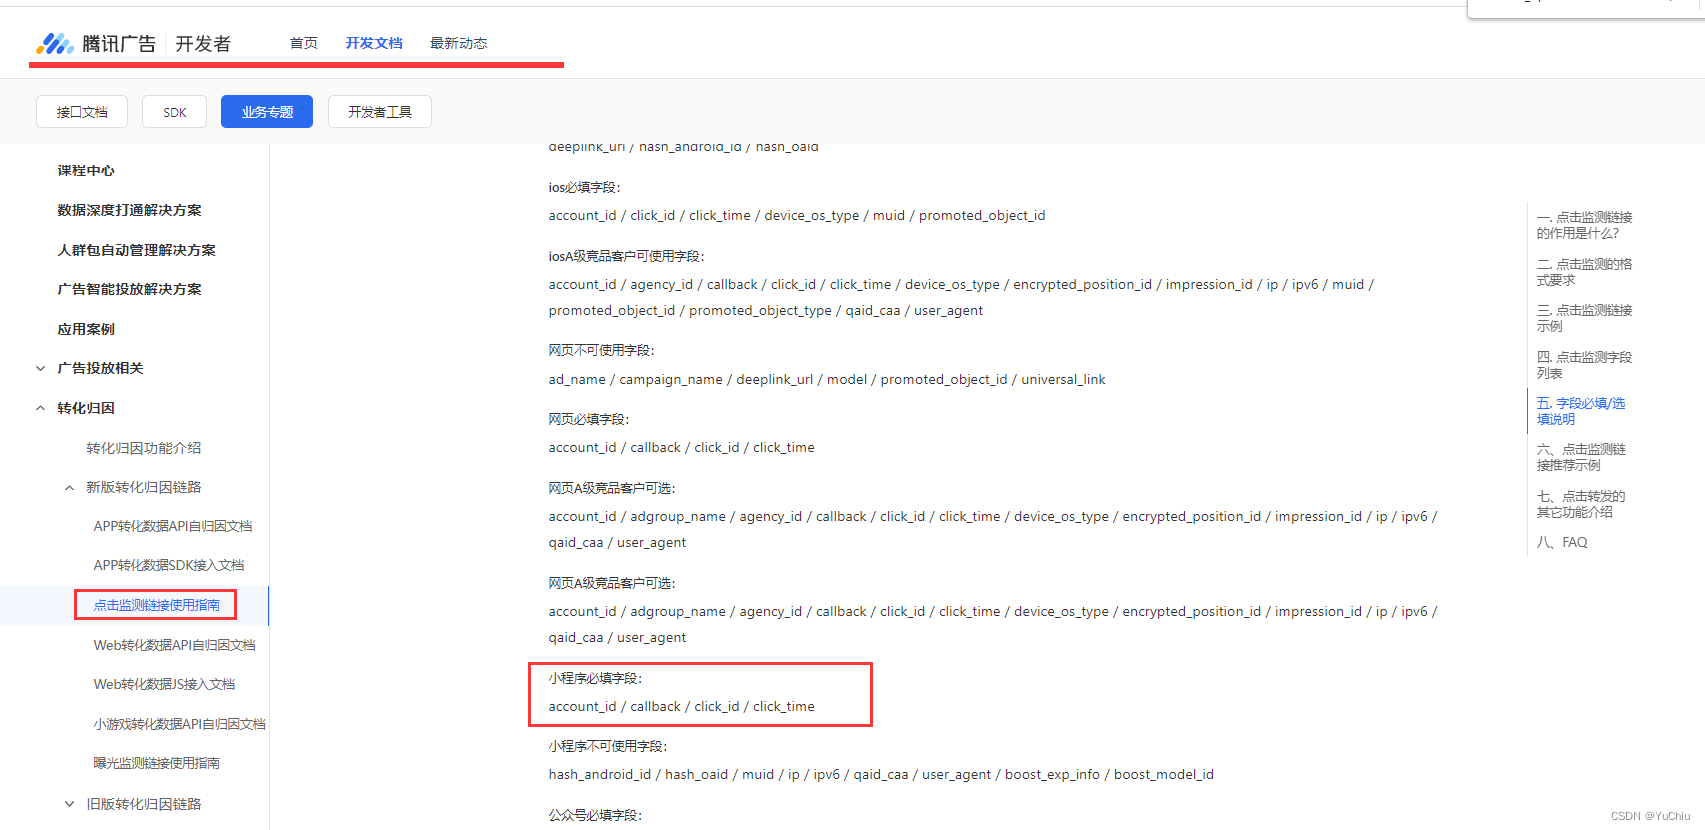Open APP转化数据API自归因文档

tap(173, 526)
